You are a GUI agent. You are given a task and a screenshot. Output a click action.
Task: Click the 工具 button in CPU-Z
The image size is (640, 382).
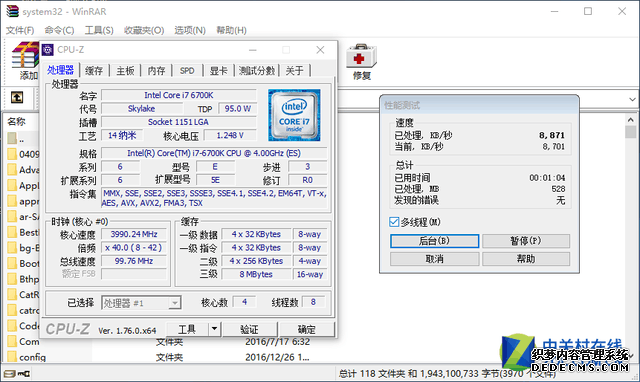coord(187,329)
